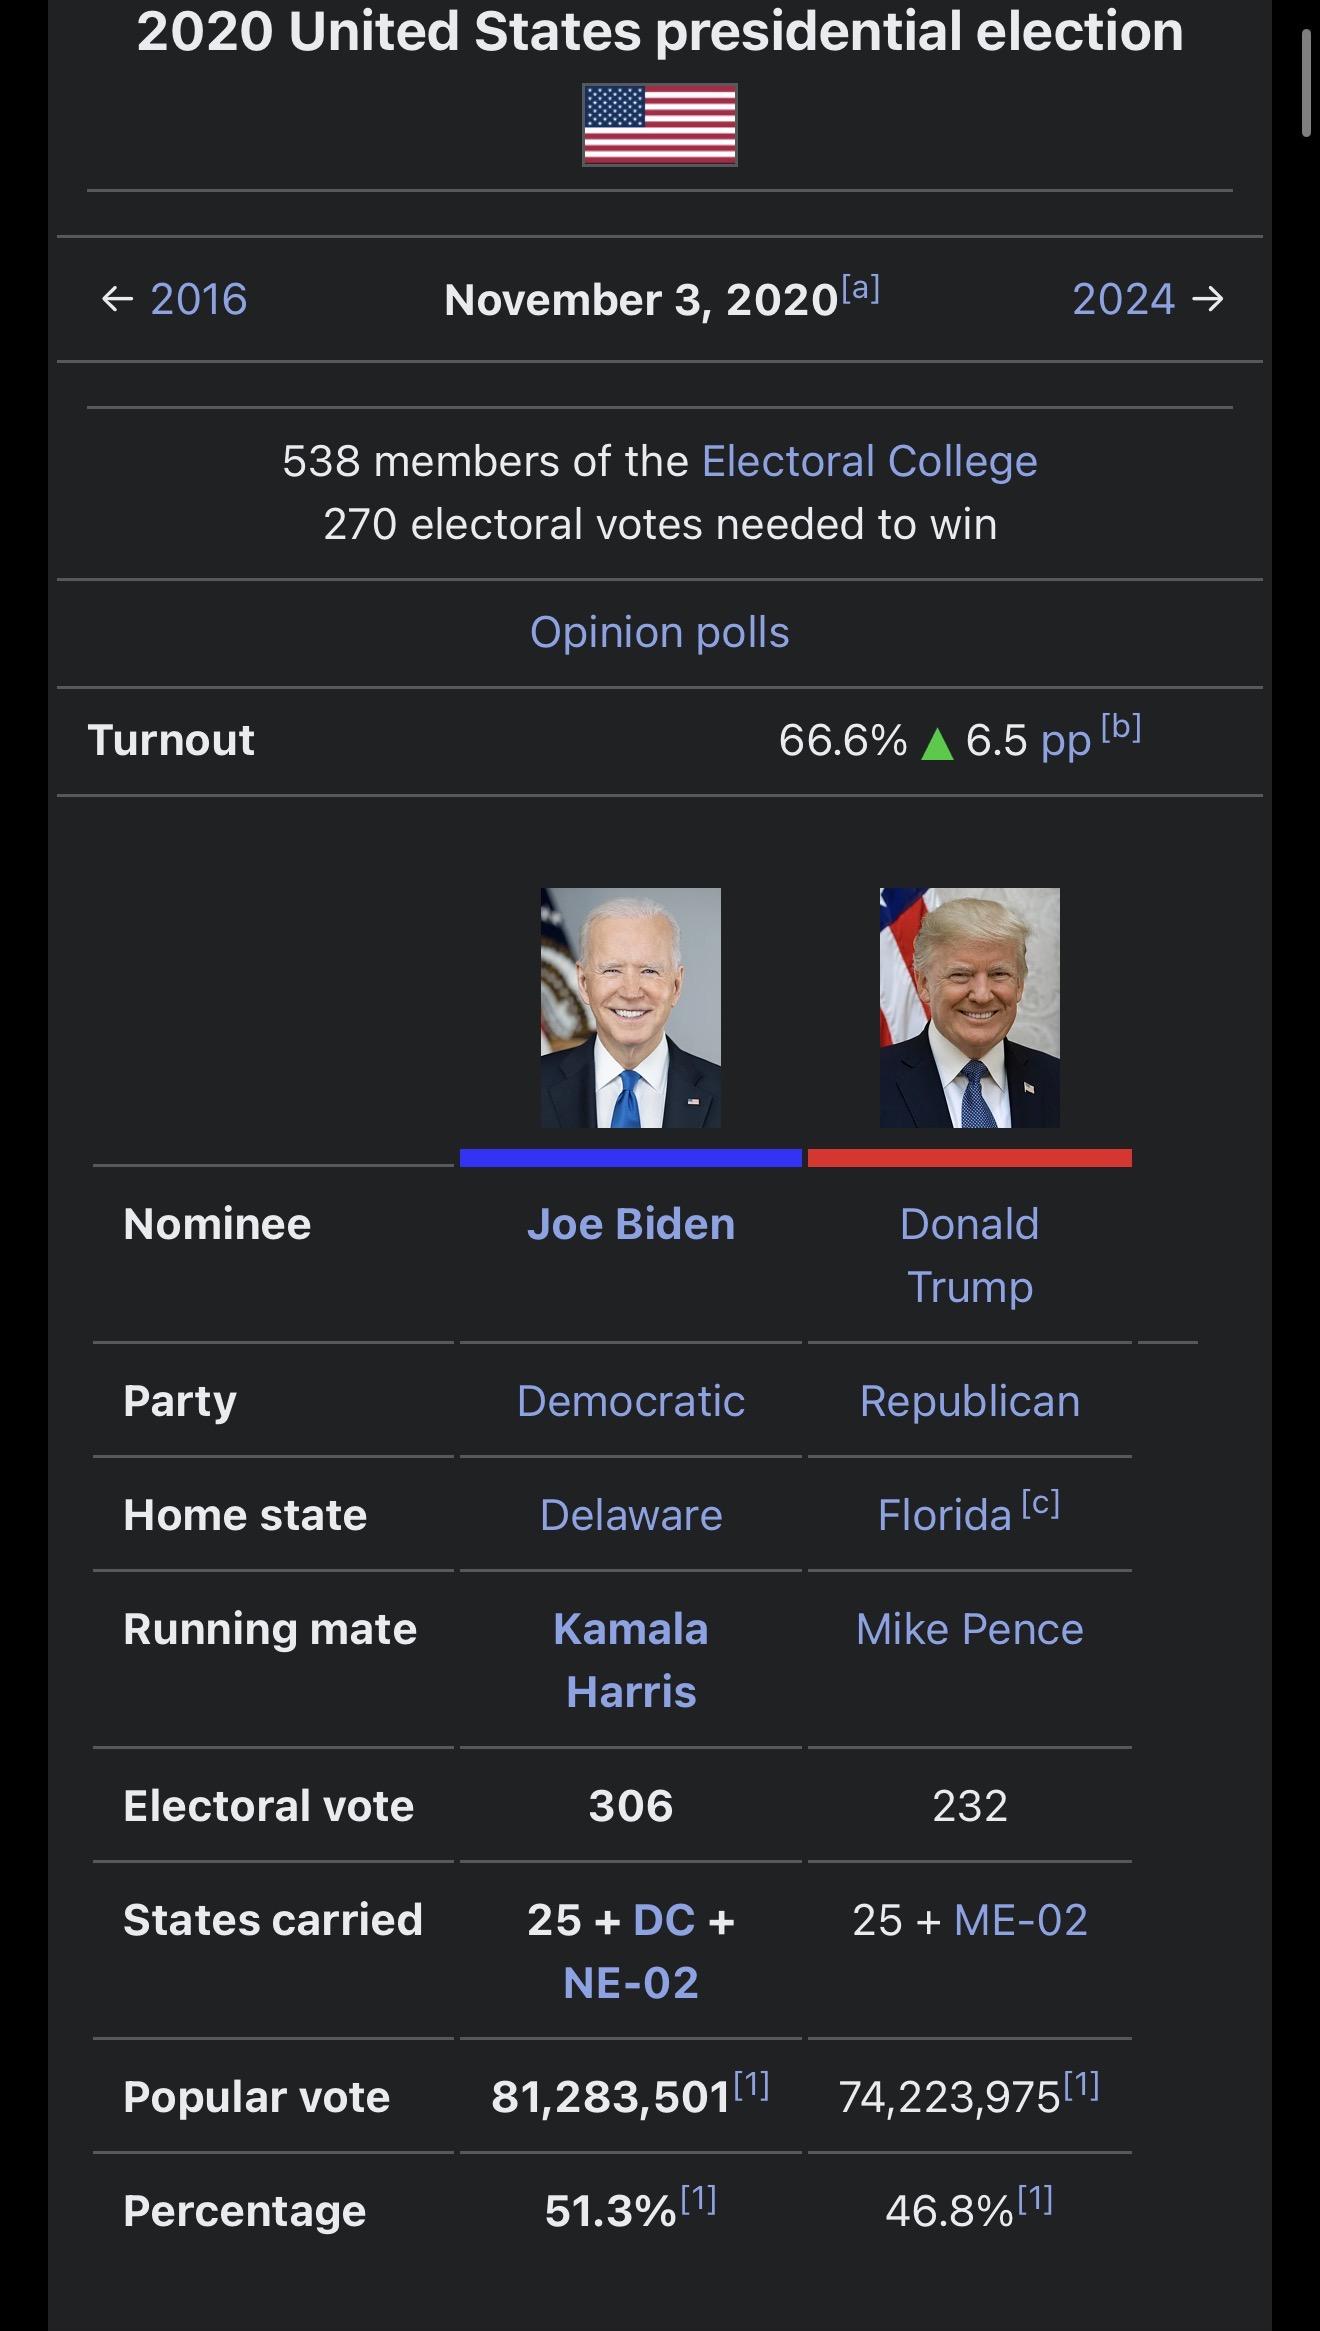The height and width of the screenshot is (2331, 1320).
Task: Open the ME-02 district link
Action: click(x=1021, y=1920)
